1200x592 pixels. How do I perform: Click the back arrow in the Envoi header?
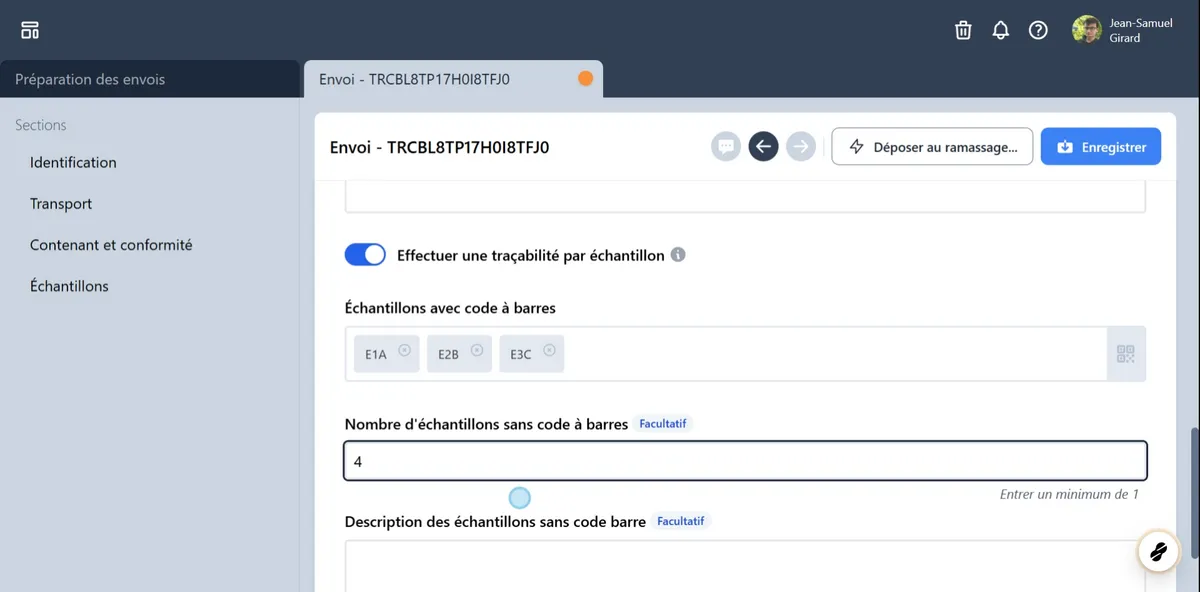coord(763,146)
